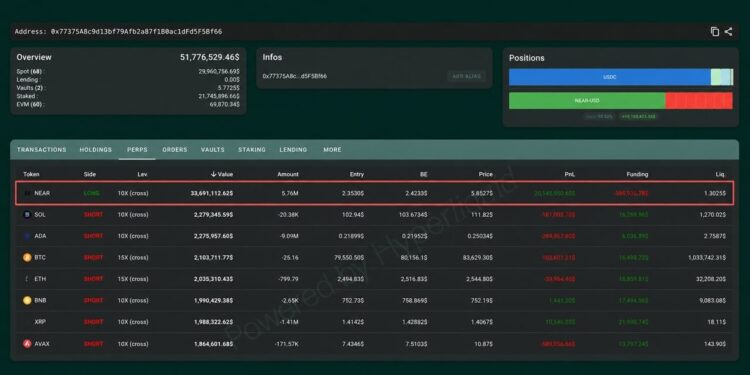
Task: Click AVAX value 1,864,601.68$
Action: coord(213,343)
